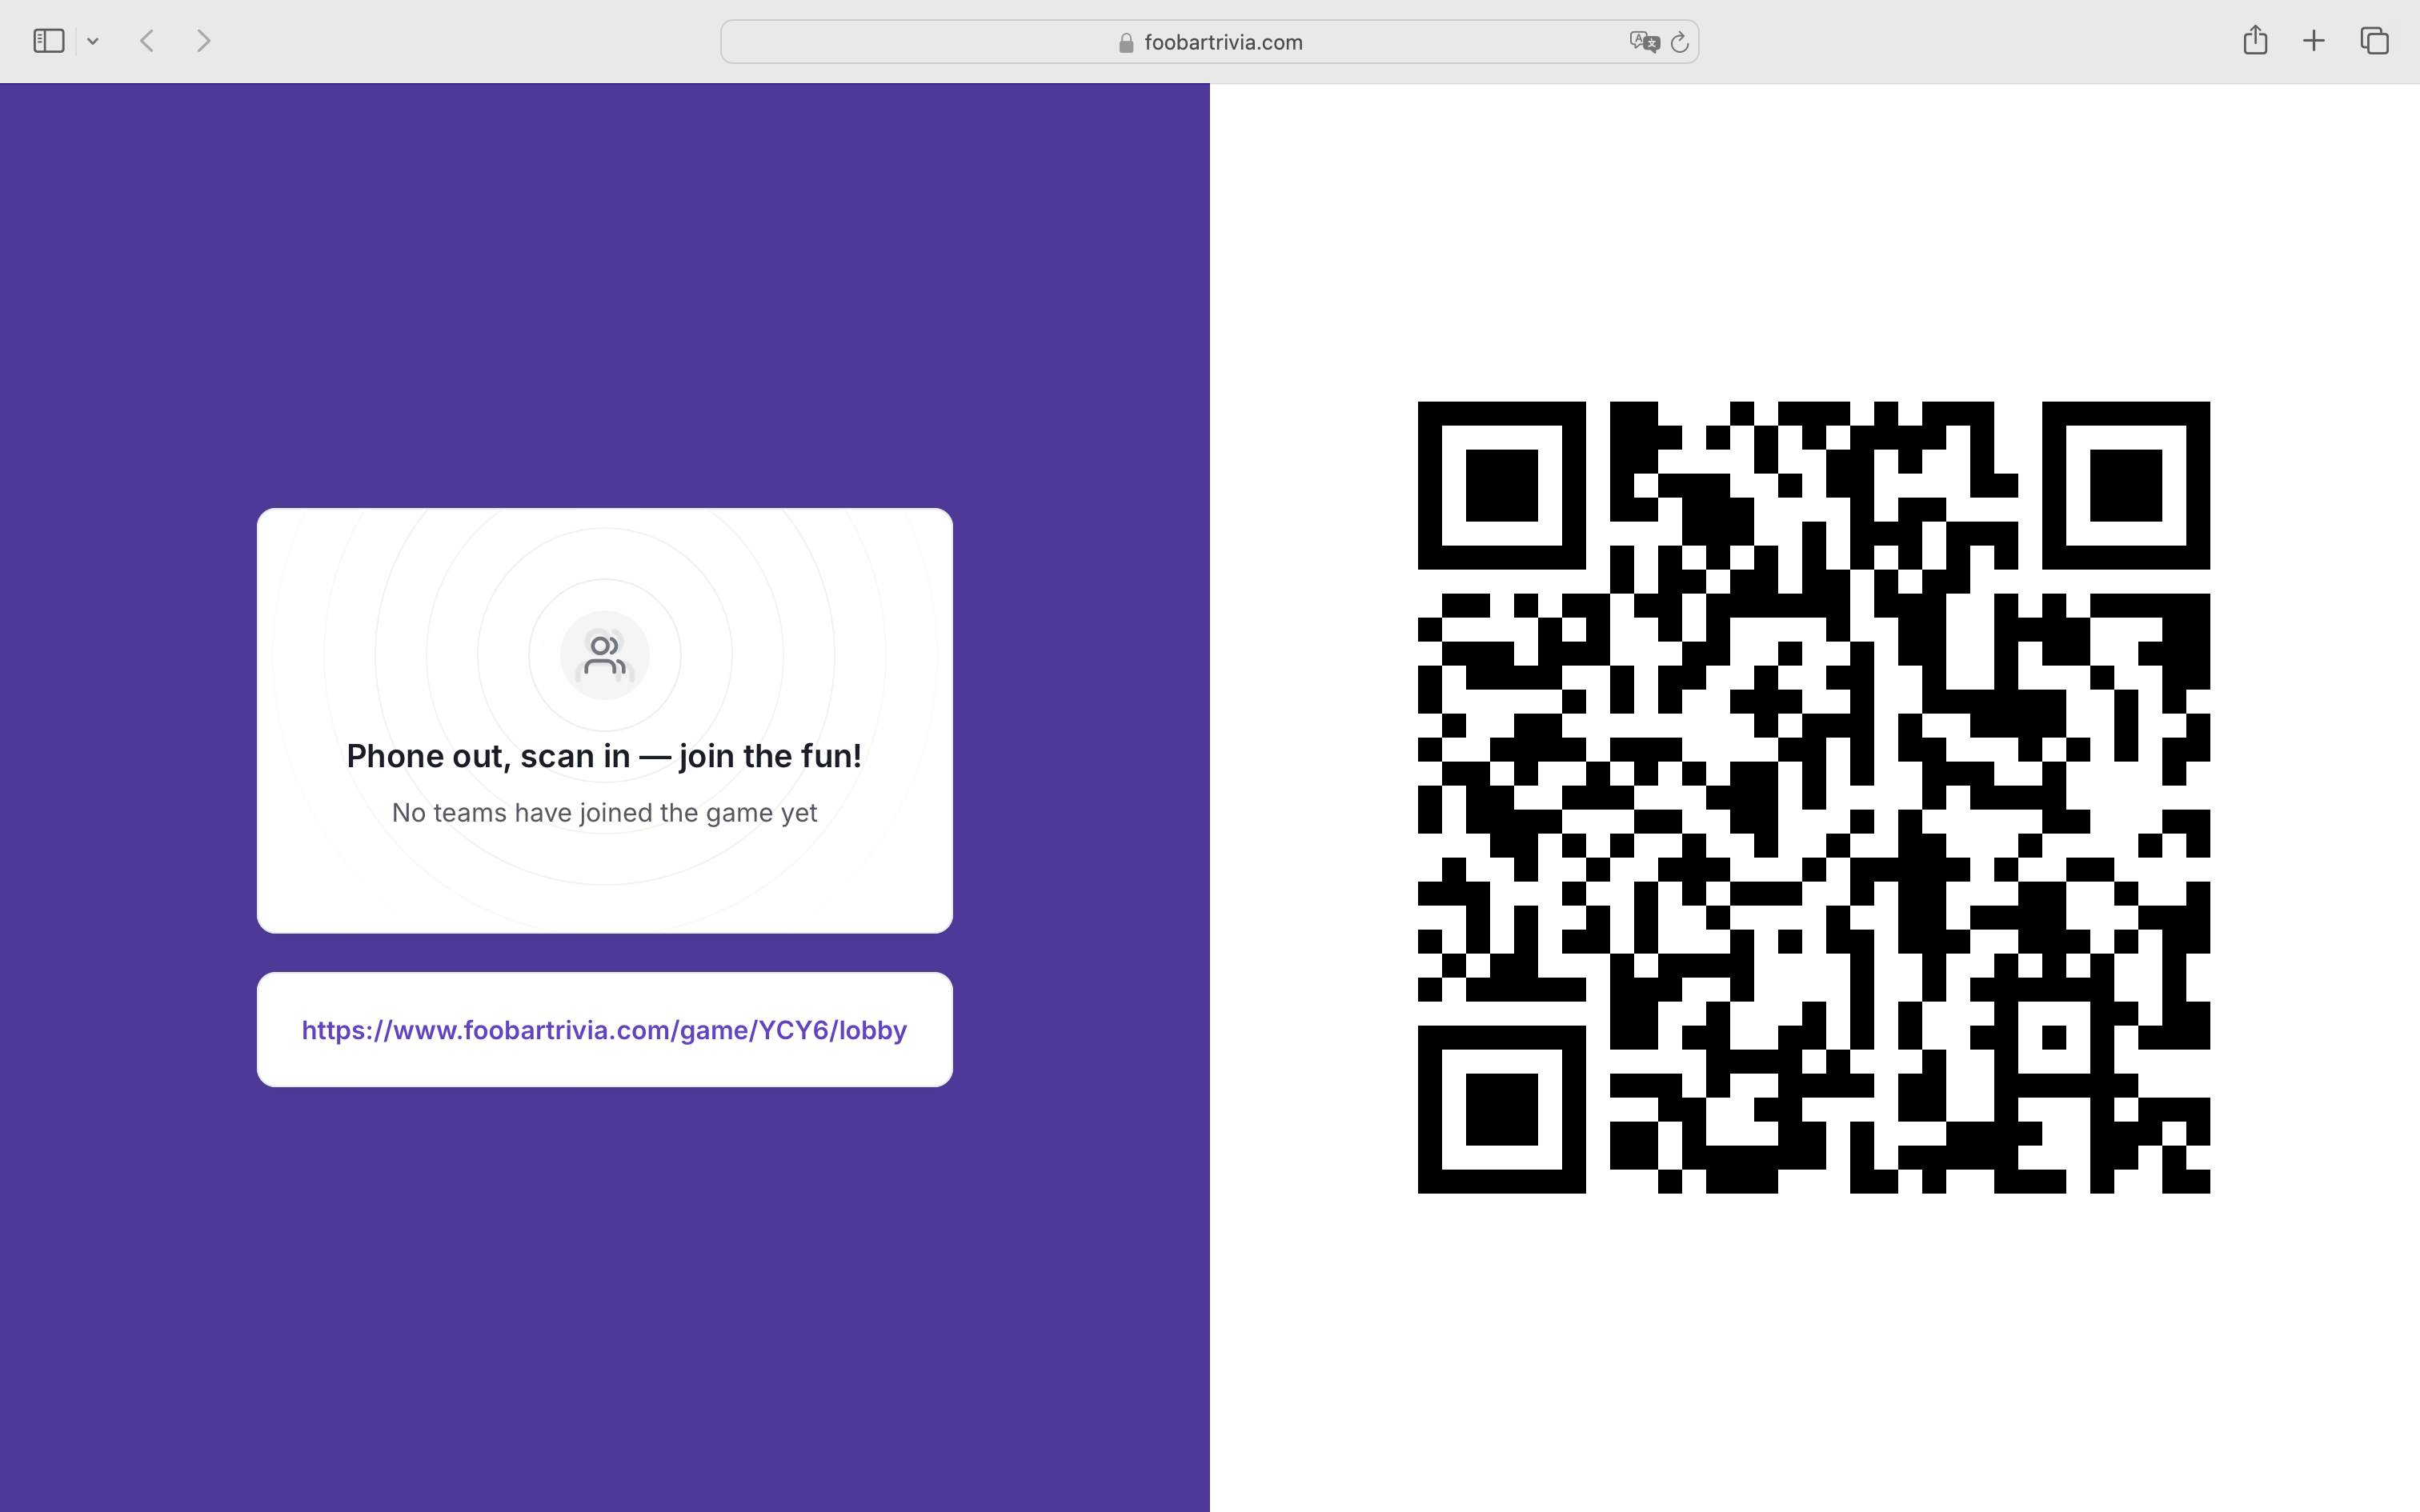Show the tab overview icon
2420x1512 pixels.
click(x=2375, y=41)
